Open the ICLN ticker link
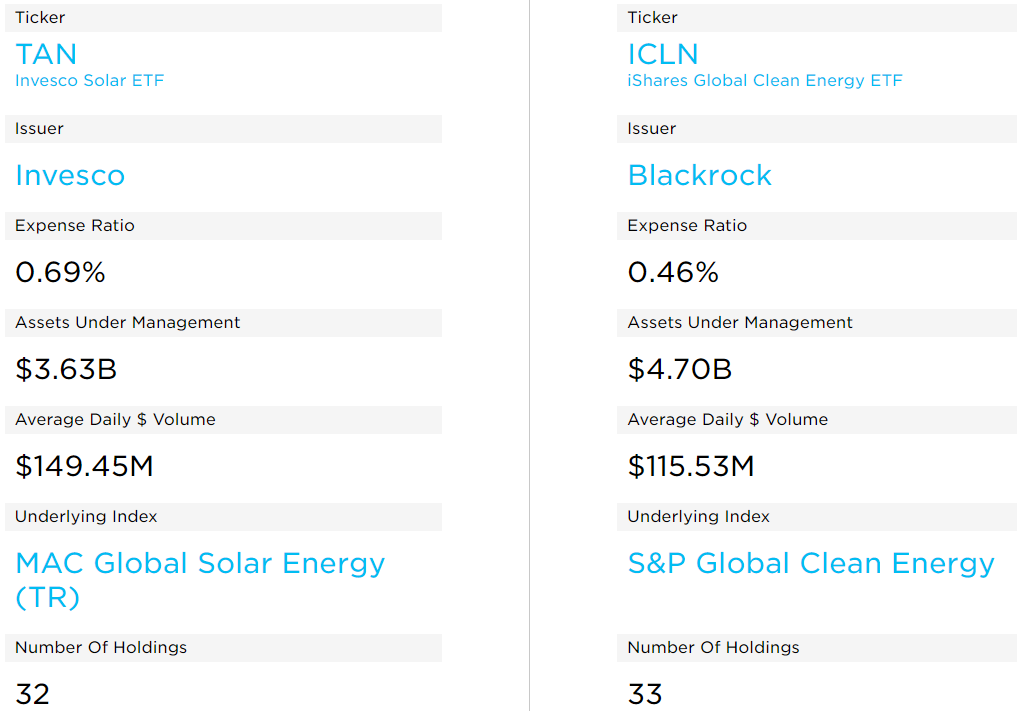Viewport: 1017px width, 711px height. [663, 54]
